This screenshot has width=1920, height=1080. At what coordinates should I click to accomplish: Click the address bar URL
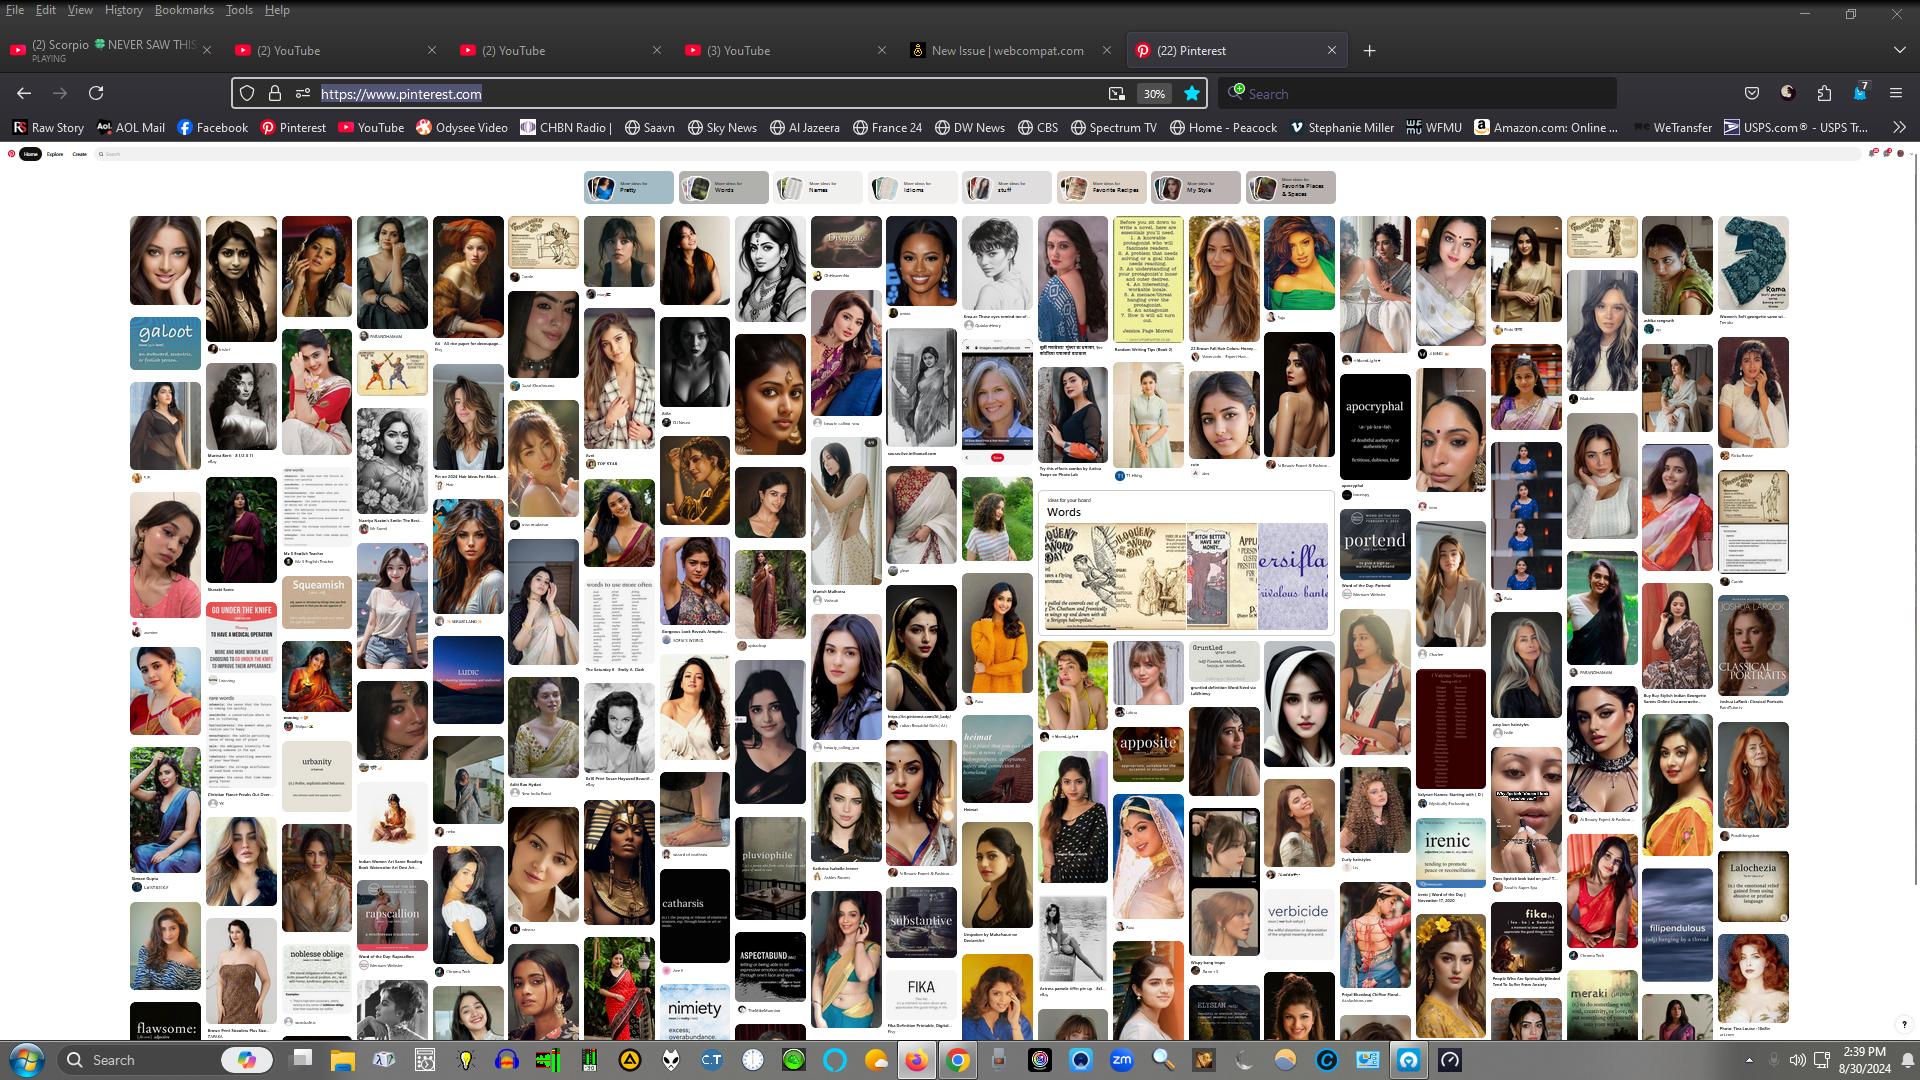pyautogui.click(x=401, y=93)
